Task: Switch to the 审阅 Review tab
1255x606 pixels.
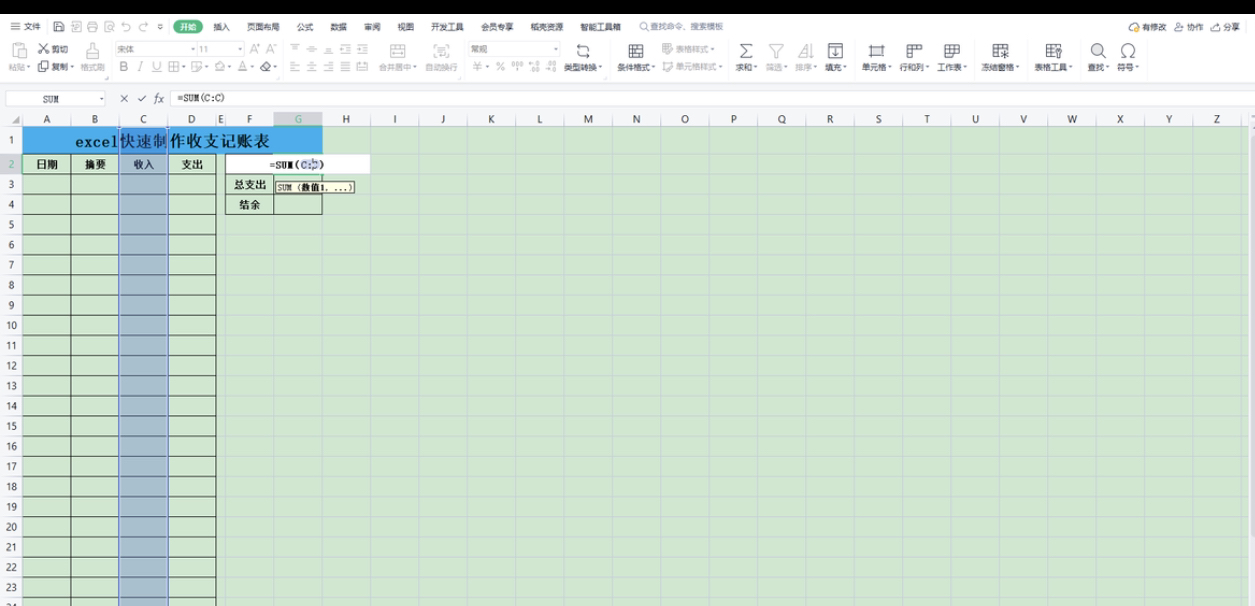Action: click(x=372, y=27)
